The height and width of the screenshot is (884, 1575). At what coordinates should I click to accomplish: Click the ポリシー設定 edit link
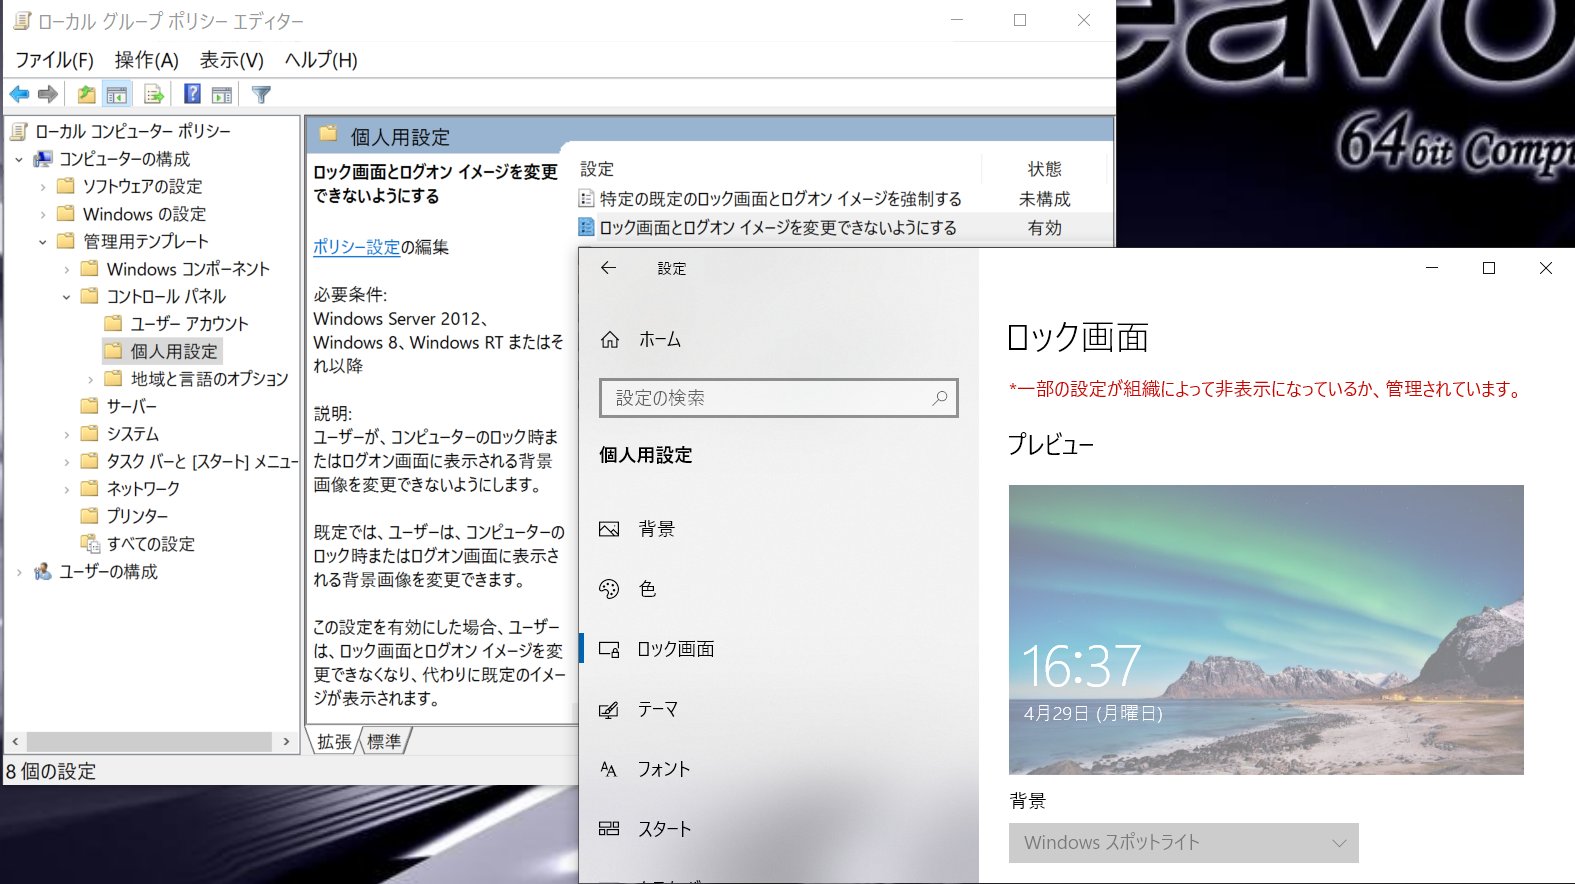(x=356, y=247)
